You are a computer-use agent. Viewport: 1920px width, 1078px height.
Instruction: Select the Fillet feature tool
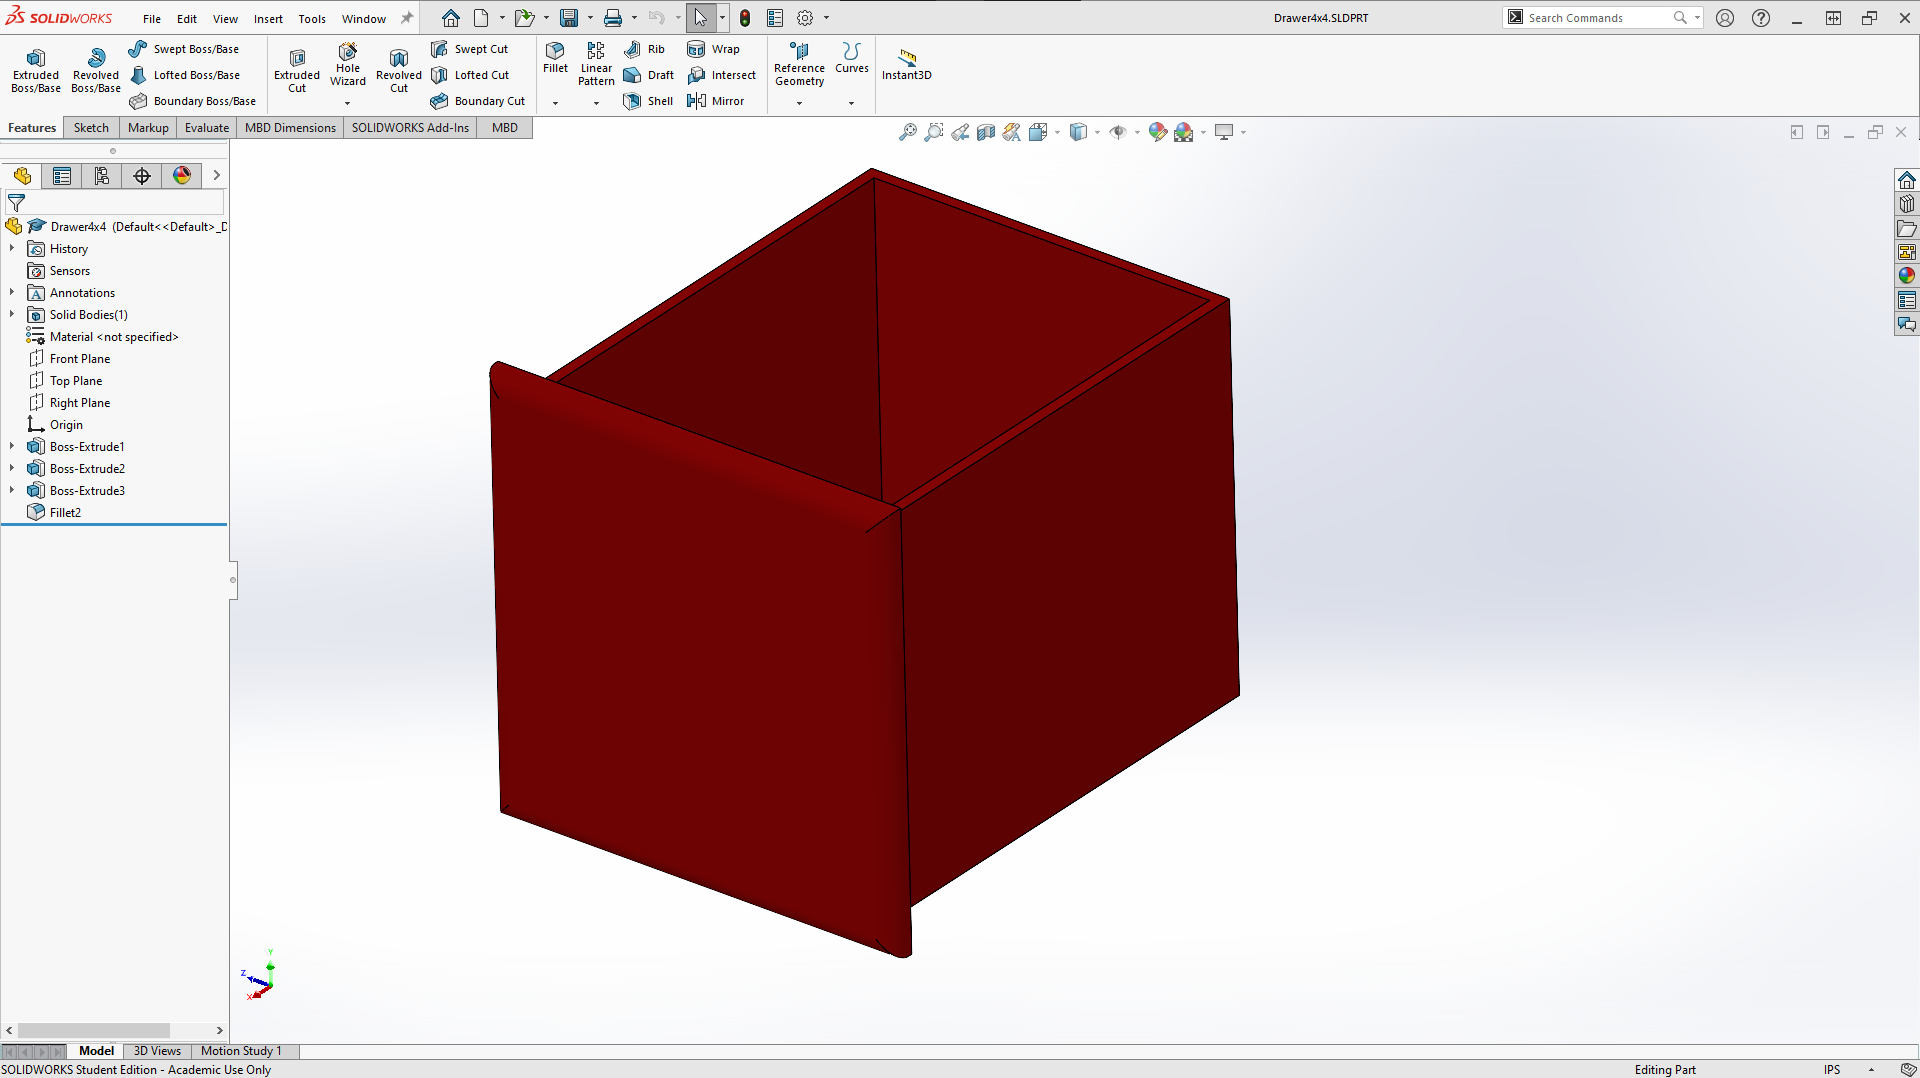[x=555, y=60]
